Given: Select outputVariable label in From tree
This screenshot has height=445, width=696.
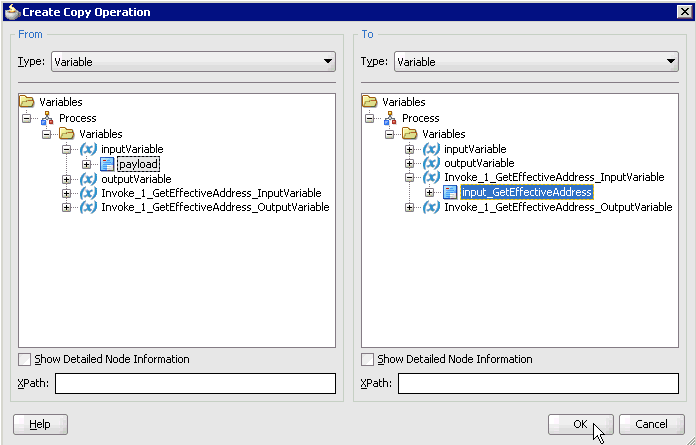Looking at the screenshot, I should tap(136, 179).
